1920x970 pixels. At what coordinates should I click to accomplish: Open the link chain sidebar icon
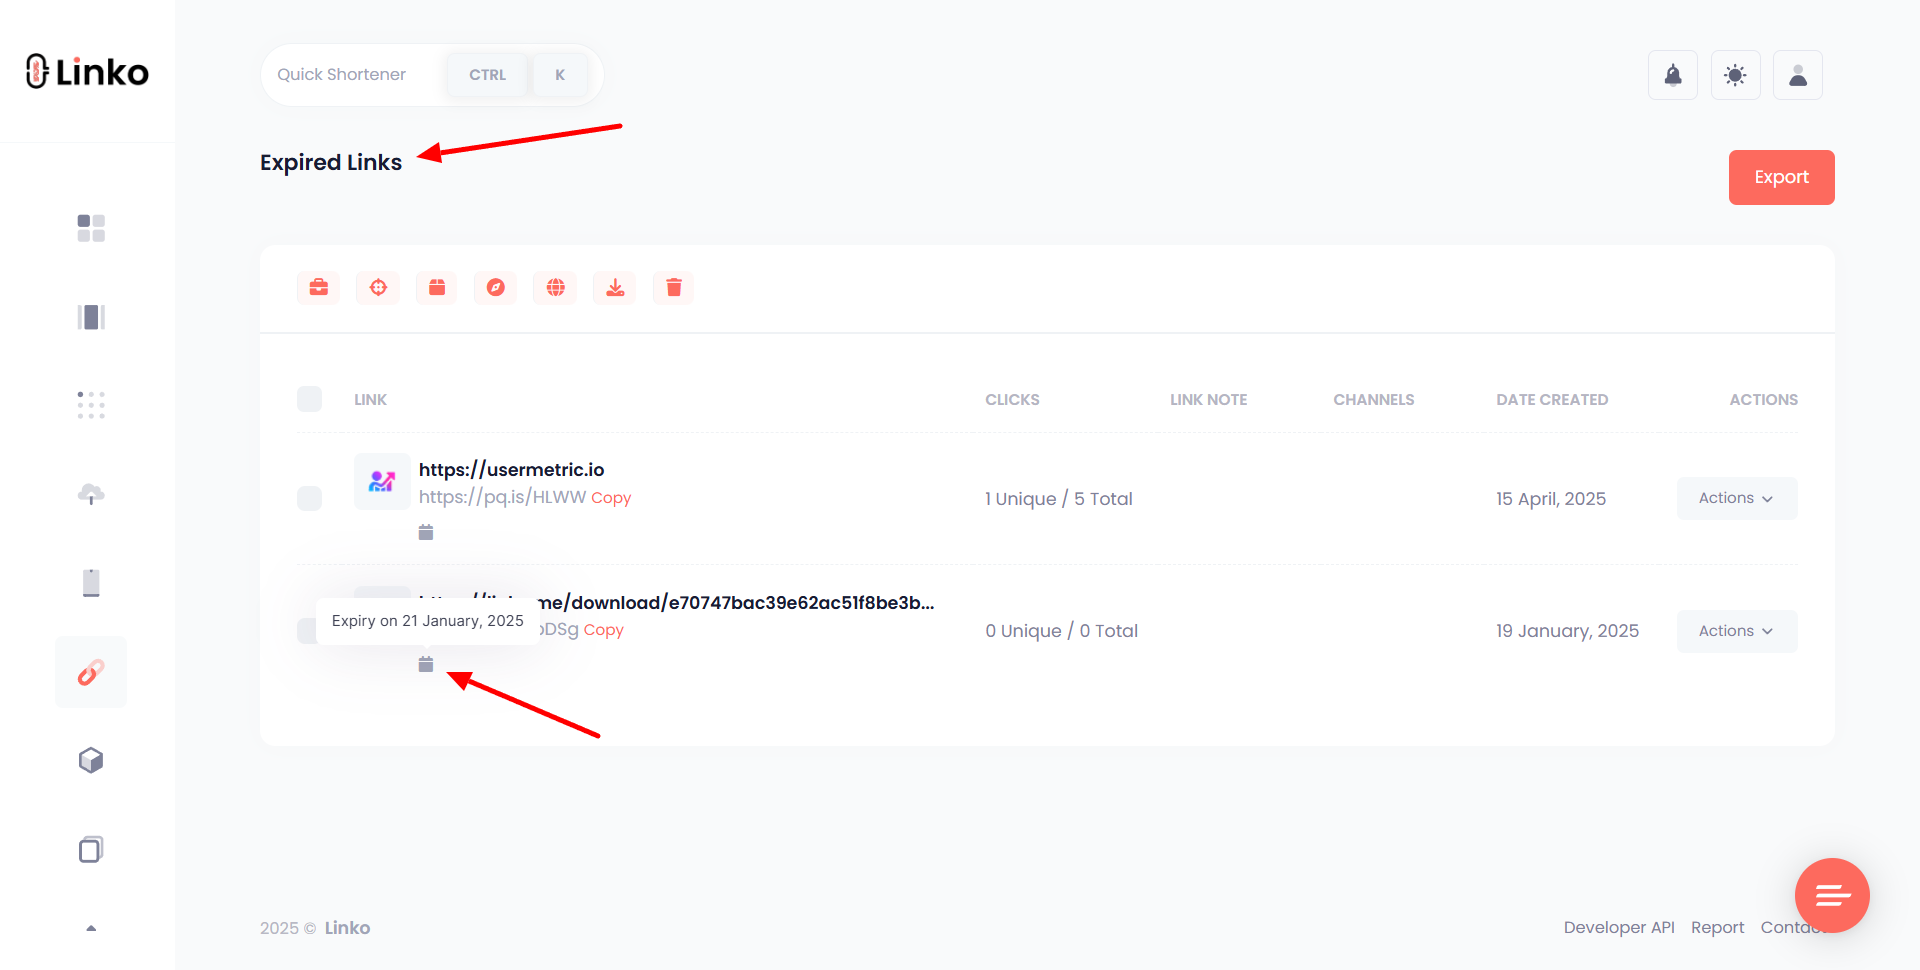point(91,672)
